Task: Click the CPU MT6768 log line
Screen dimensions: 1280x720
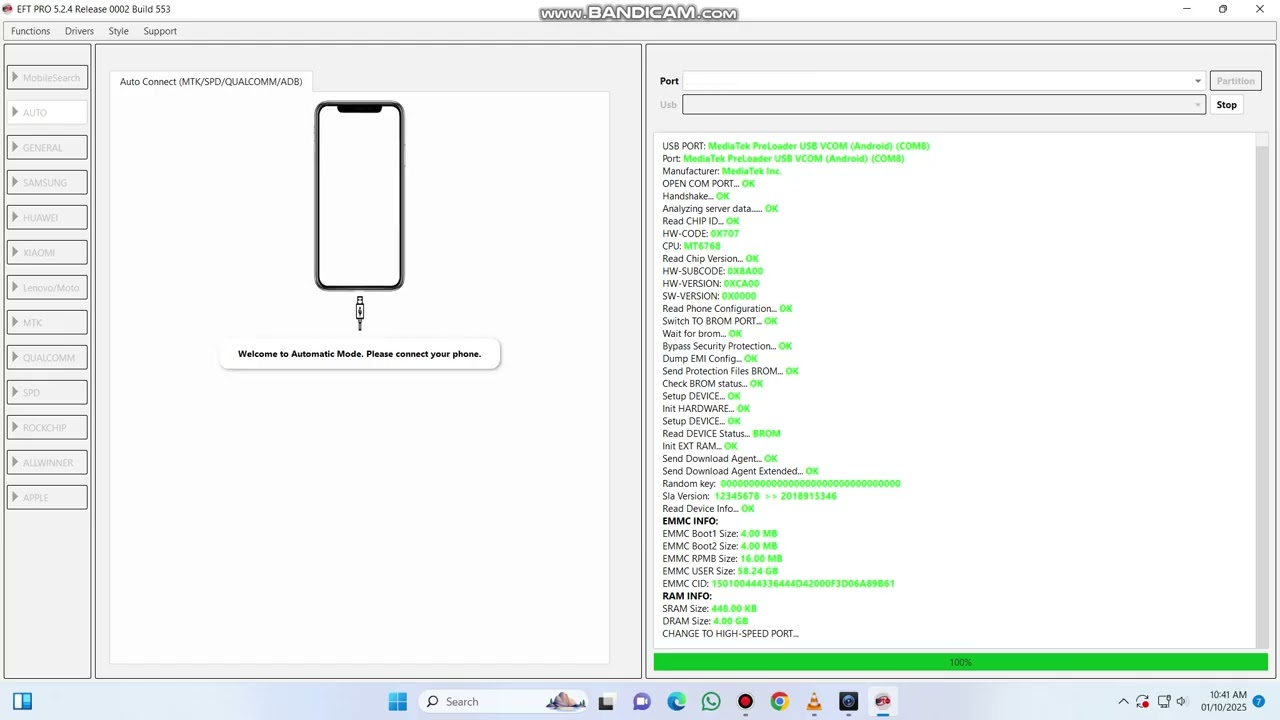Action: tap(691, 246)
